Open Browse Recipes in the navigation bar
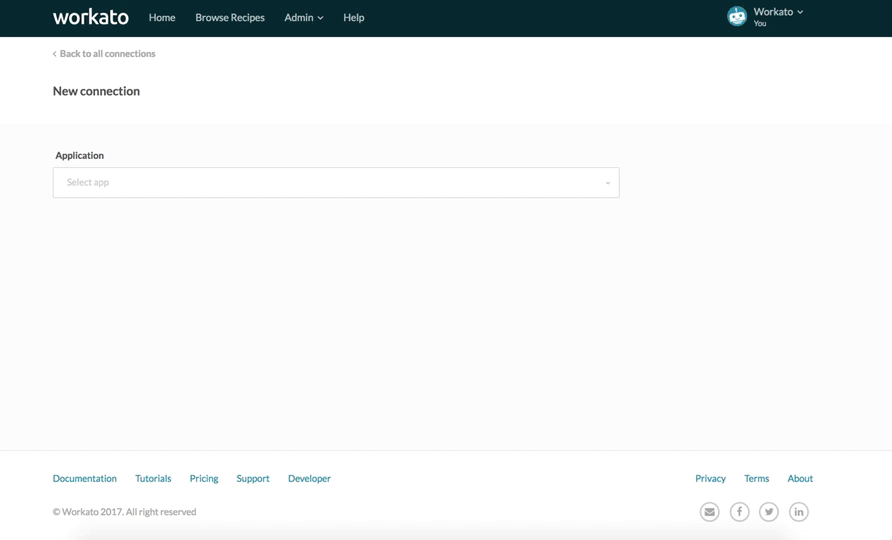The image size is (892, 540). [230, 18]
